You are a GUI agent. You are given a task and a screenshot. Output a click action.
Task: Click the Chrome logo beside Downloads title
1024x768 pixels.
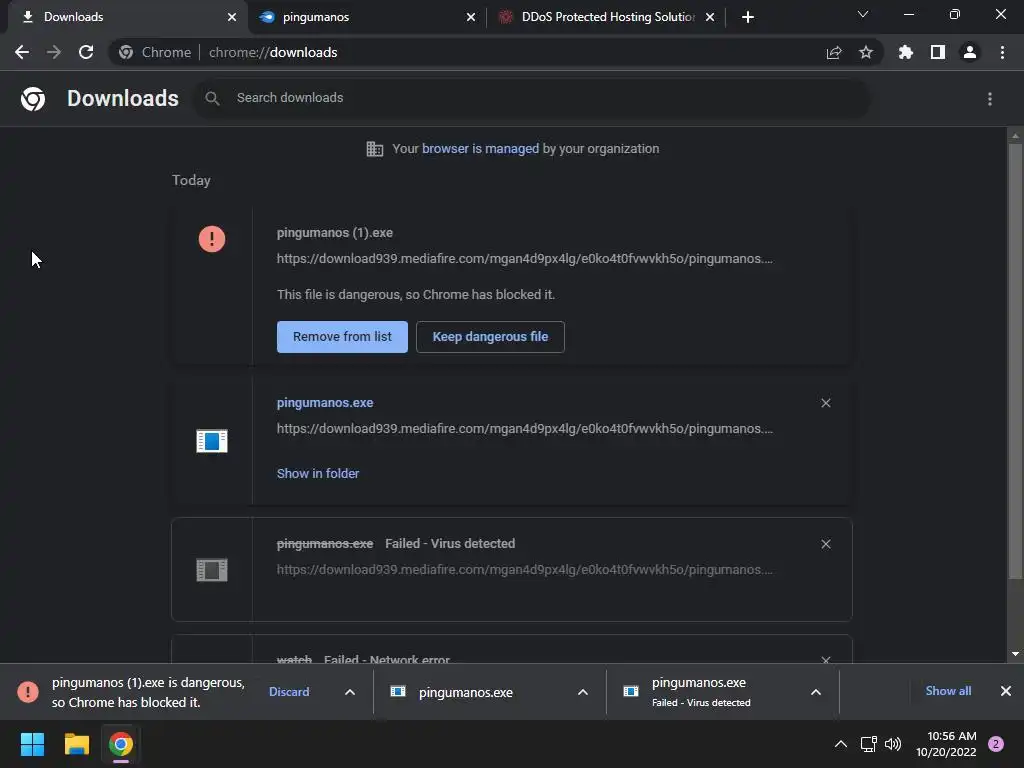click(x=33, y=99)
